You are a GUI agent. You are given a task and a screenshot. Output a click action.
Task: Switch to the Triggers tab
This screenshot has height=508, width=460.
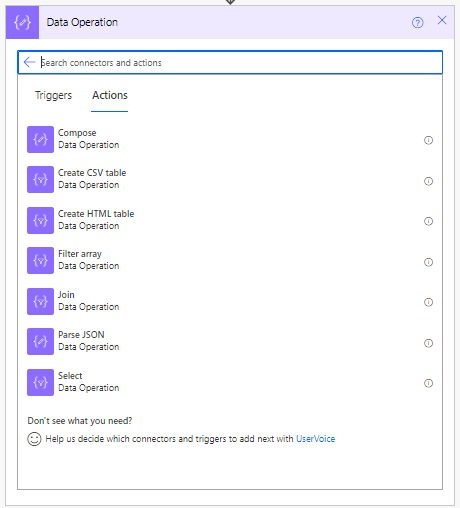click(53, 95)
